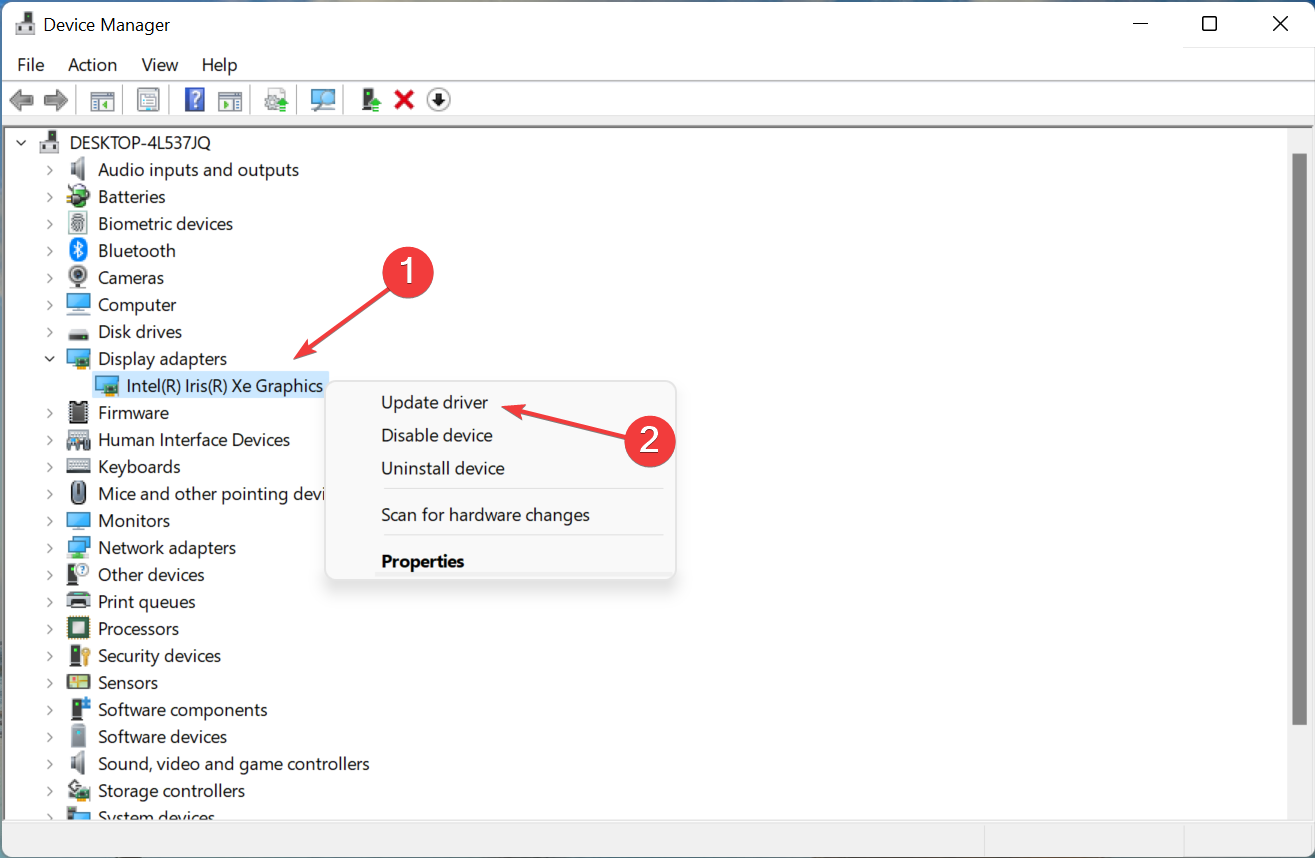Toggle the Show/Hide Action Pane toolbar icon
This screenshot has height=858, width=1315.
(230, 100)
